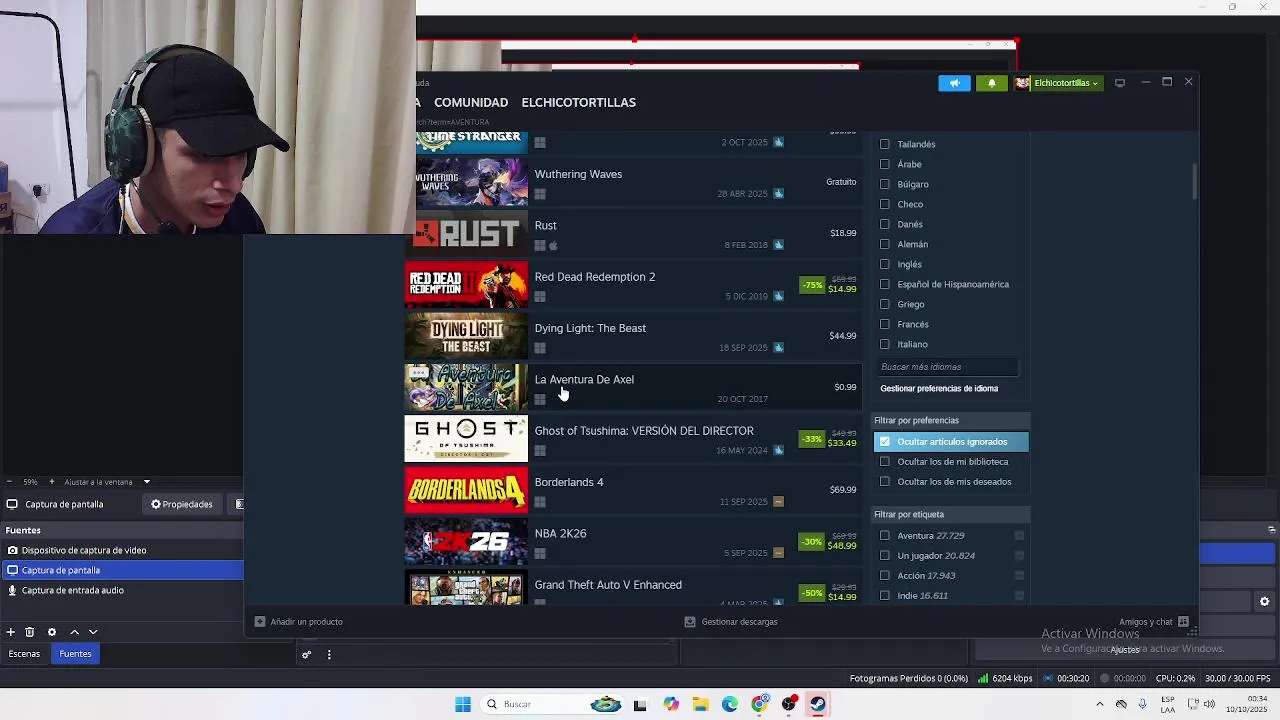Open OBS audio mixer advanced gears icon
Viewport: 1280px width, 720px height.
(307, 655)
